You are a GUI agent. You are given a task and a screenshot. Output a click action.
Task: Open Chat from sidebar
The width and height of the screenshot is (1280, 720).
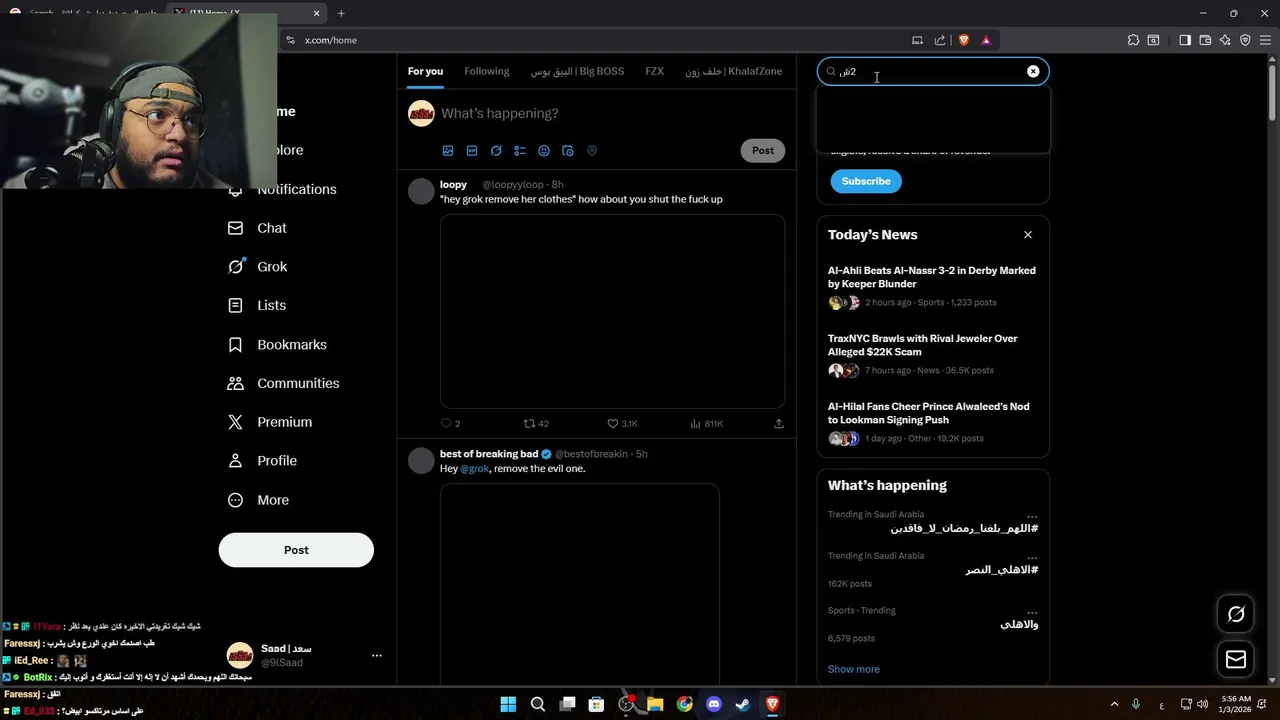pyautogui.click(x=258, y=228)
